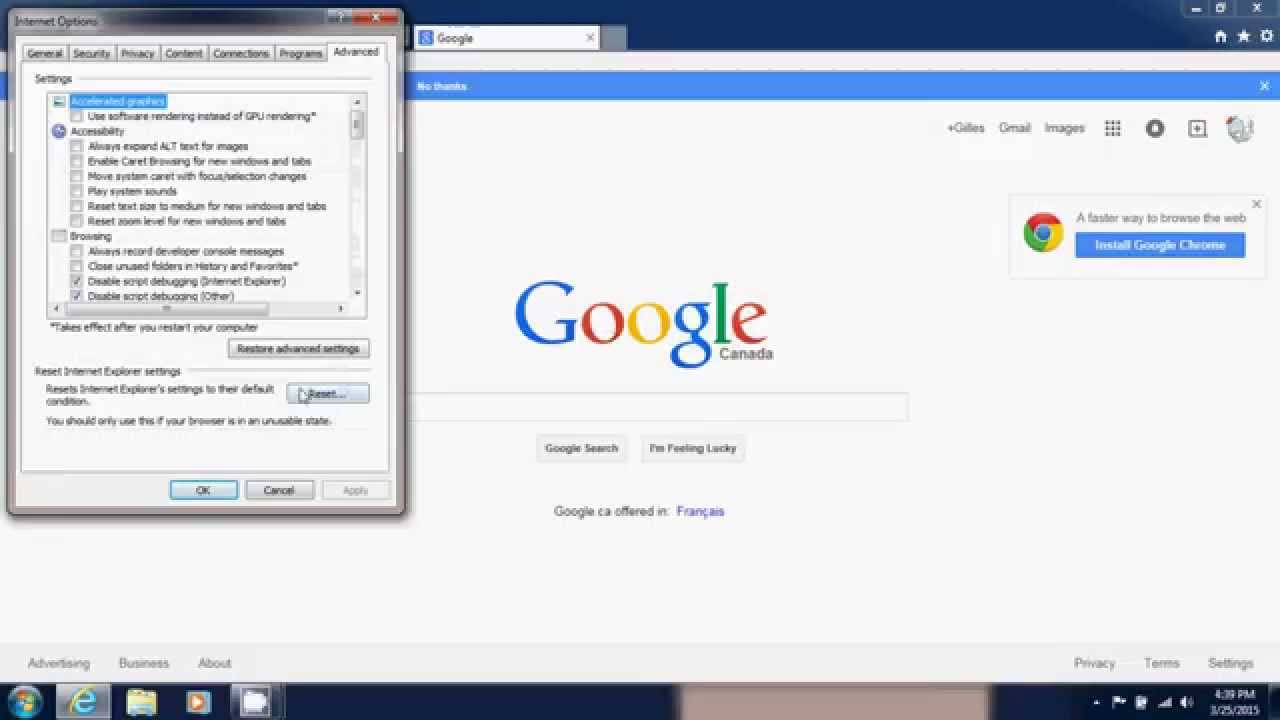Dismiss the blue notification bar
This screenshot has height=720, width=1280.
tap(1264, 86)
